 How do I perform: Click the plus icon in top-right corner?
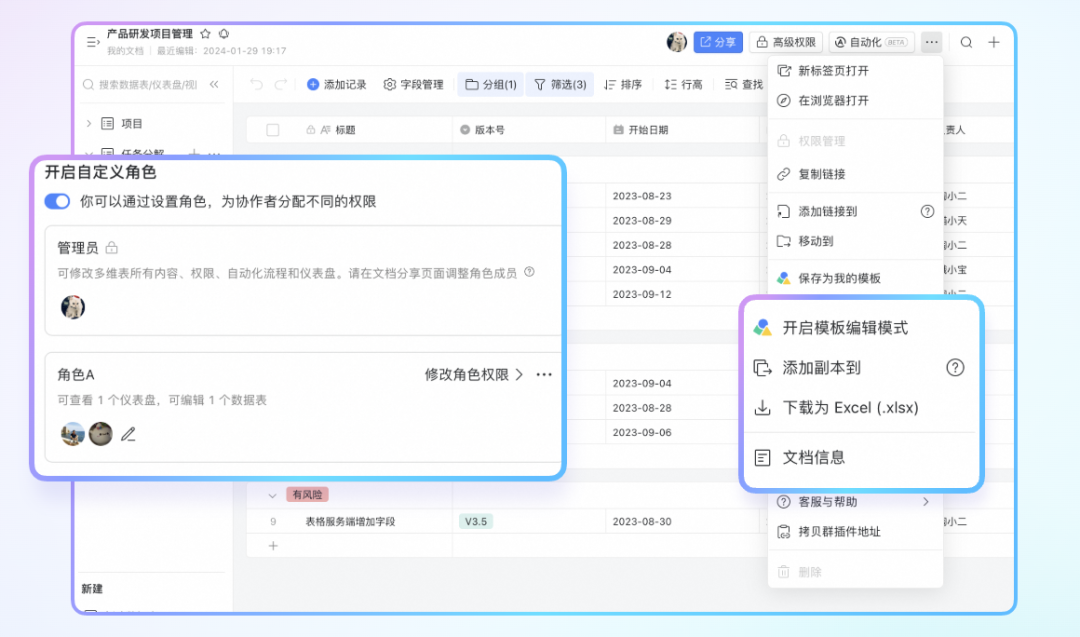coord(994,42)
